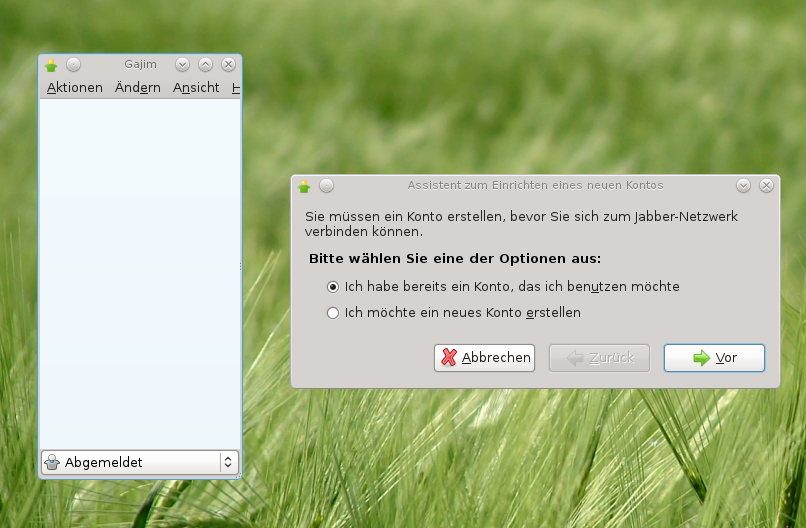Click the greyed-out Zurück button
Image resolution: width=806 pixels, height=528 pixels.
pos(599,358)
